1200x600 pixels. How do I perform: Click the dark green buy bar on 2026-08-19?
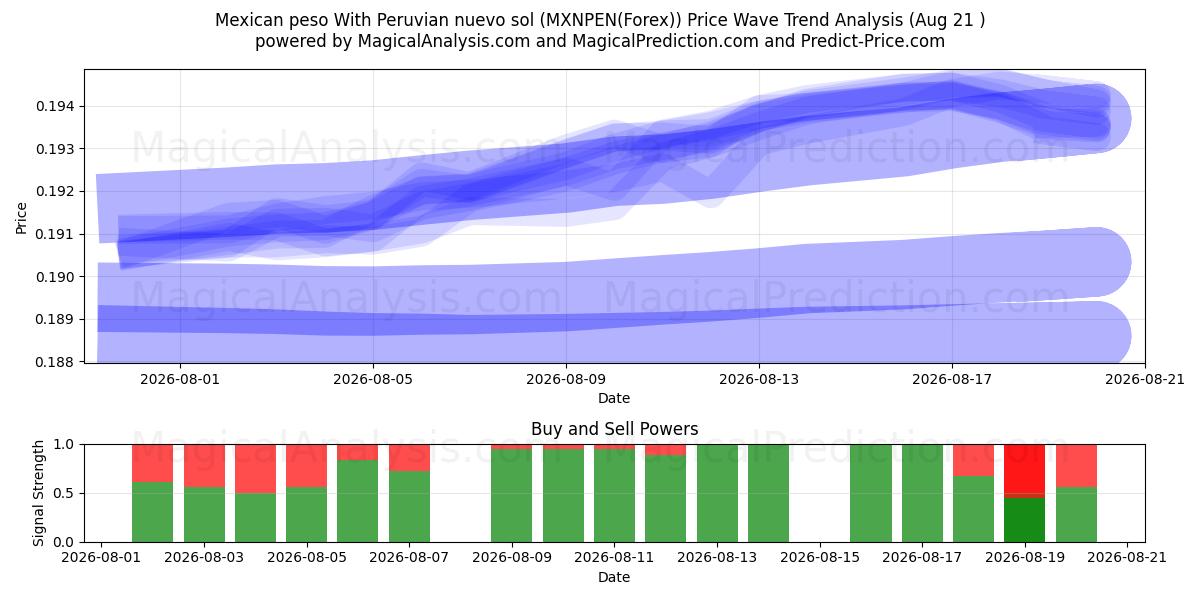(1025, 519)
